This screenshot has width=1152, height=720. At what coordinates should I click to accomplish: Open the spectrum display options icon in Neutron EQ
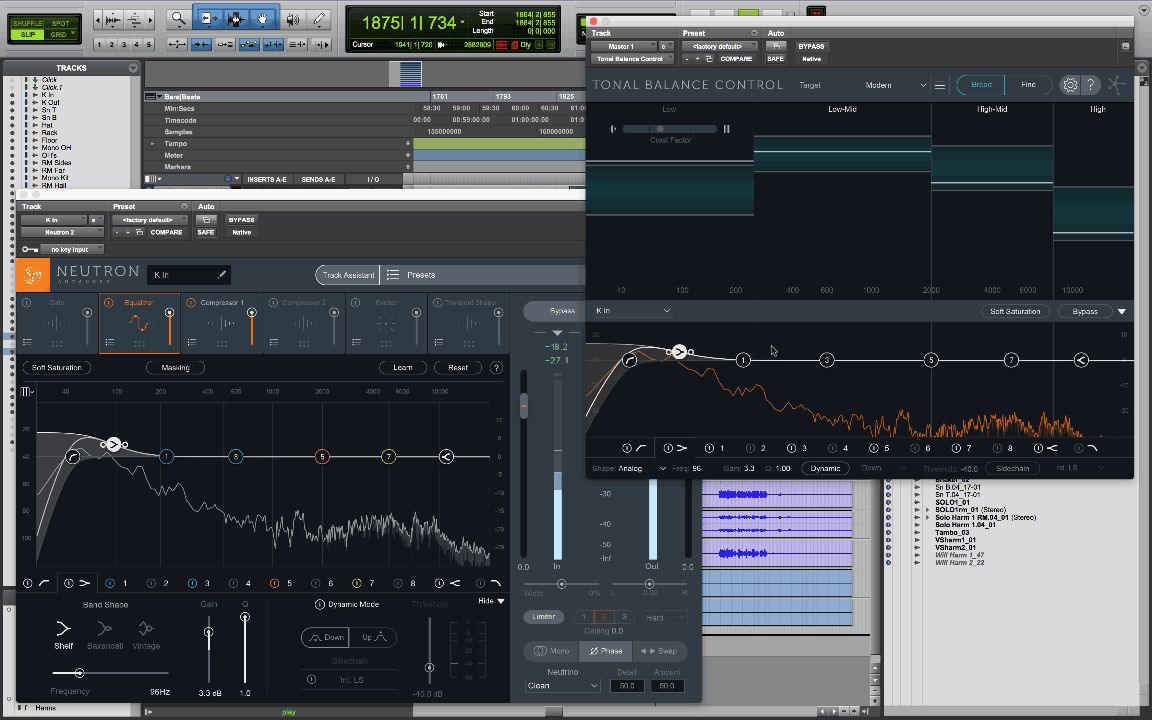coord(26,392)
